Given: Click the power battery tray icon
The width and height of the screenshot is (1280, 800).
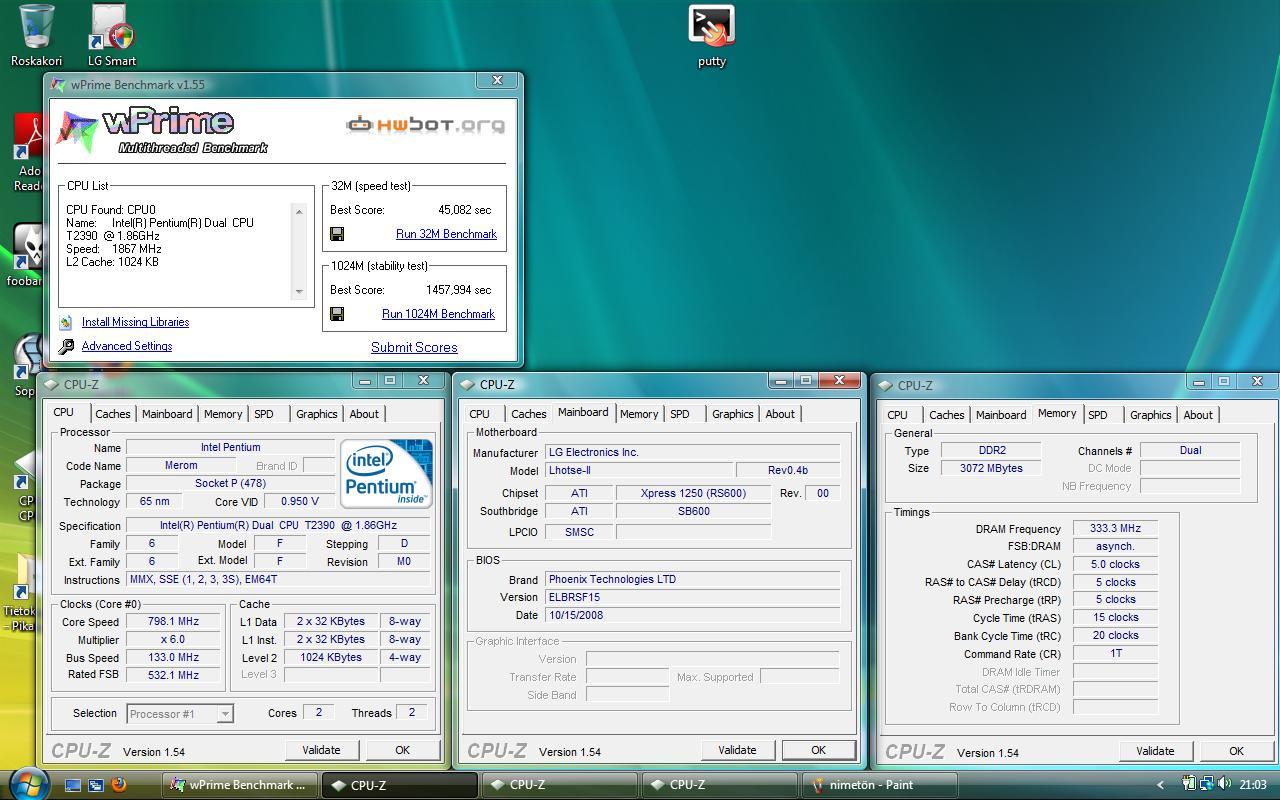Looking at the screenshot, I should tap(1189, 785).
